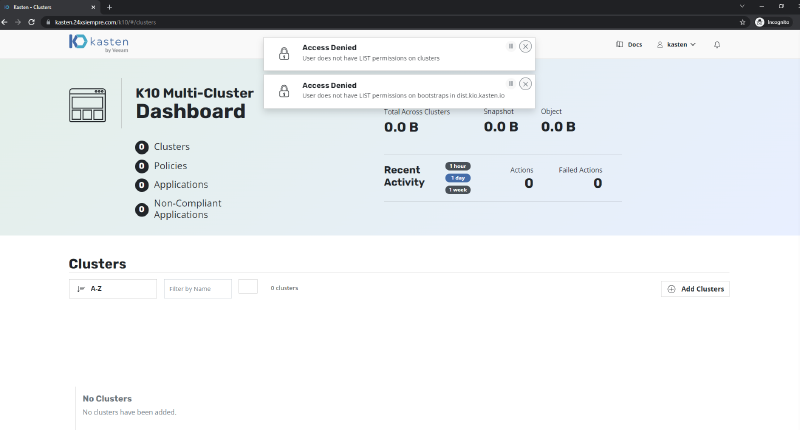Click the user profile icon

click(x=660, y=44)
